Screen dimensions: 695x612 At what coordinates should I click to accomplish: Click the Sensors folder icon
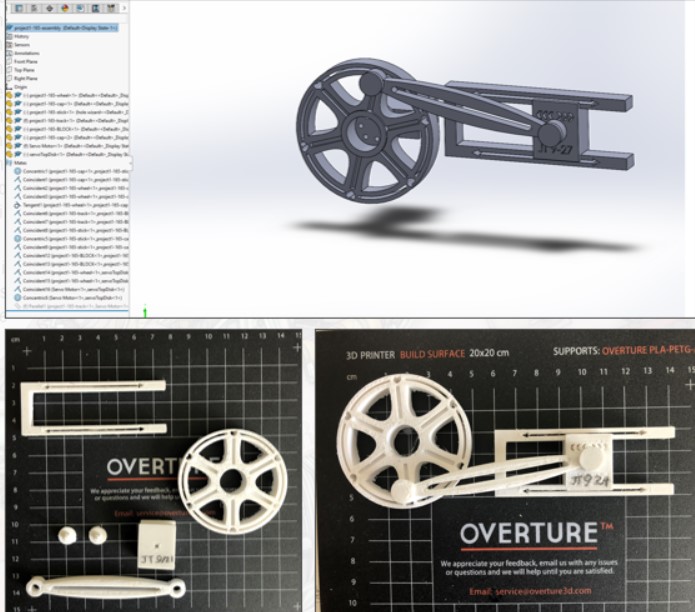[x=10, y=45]
